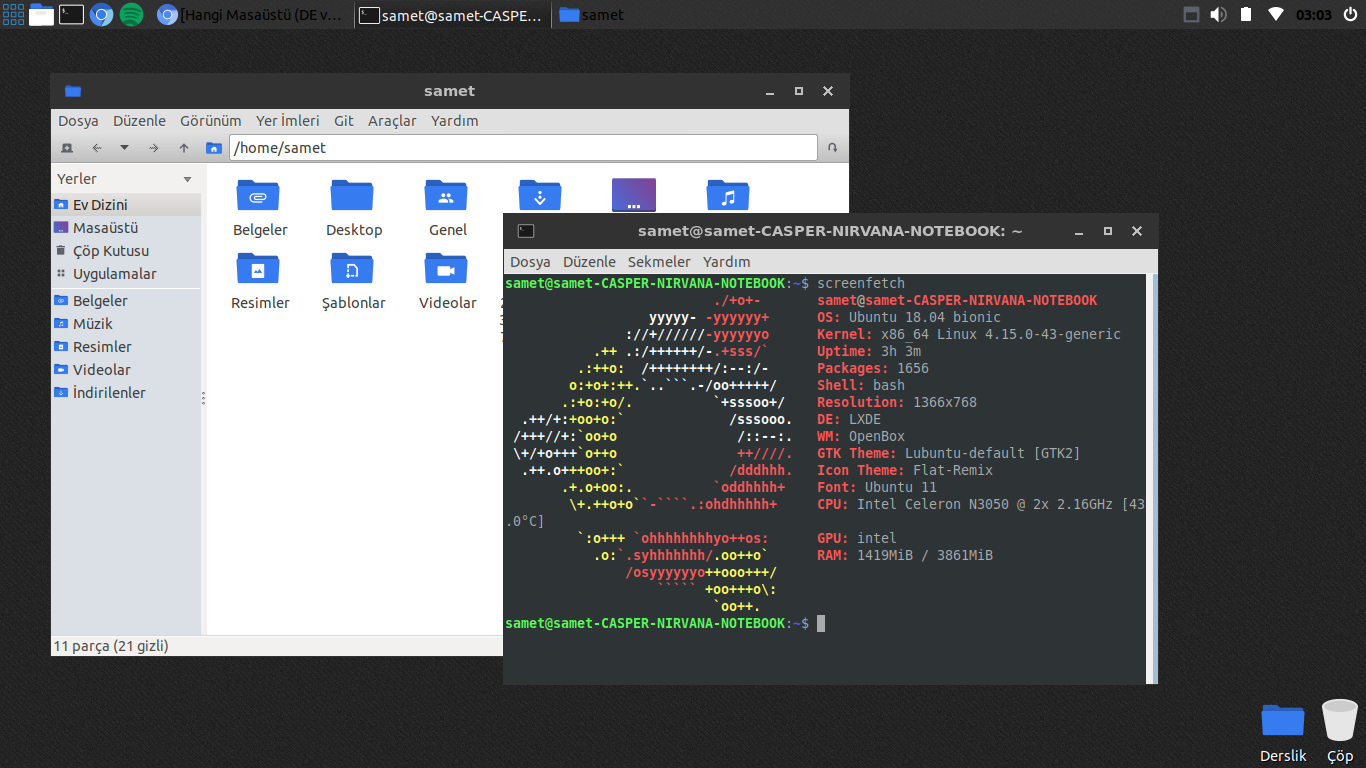Click the 11 parça (21 gizli) status text
Viewport: 1366px width, 768px height.
[x=111, y=646]
